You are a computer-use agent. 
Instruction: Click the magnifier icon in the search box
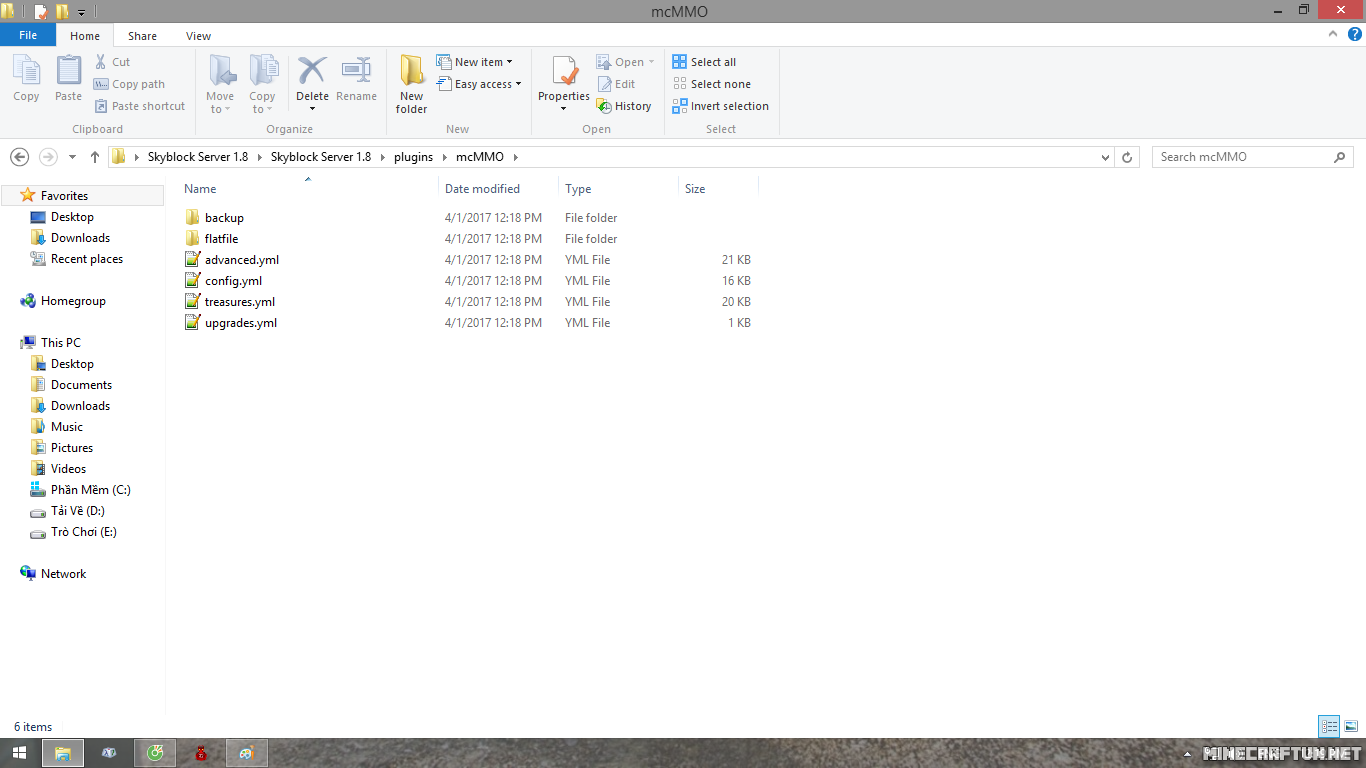pyautogui.click(x=1340, y=157)
